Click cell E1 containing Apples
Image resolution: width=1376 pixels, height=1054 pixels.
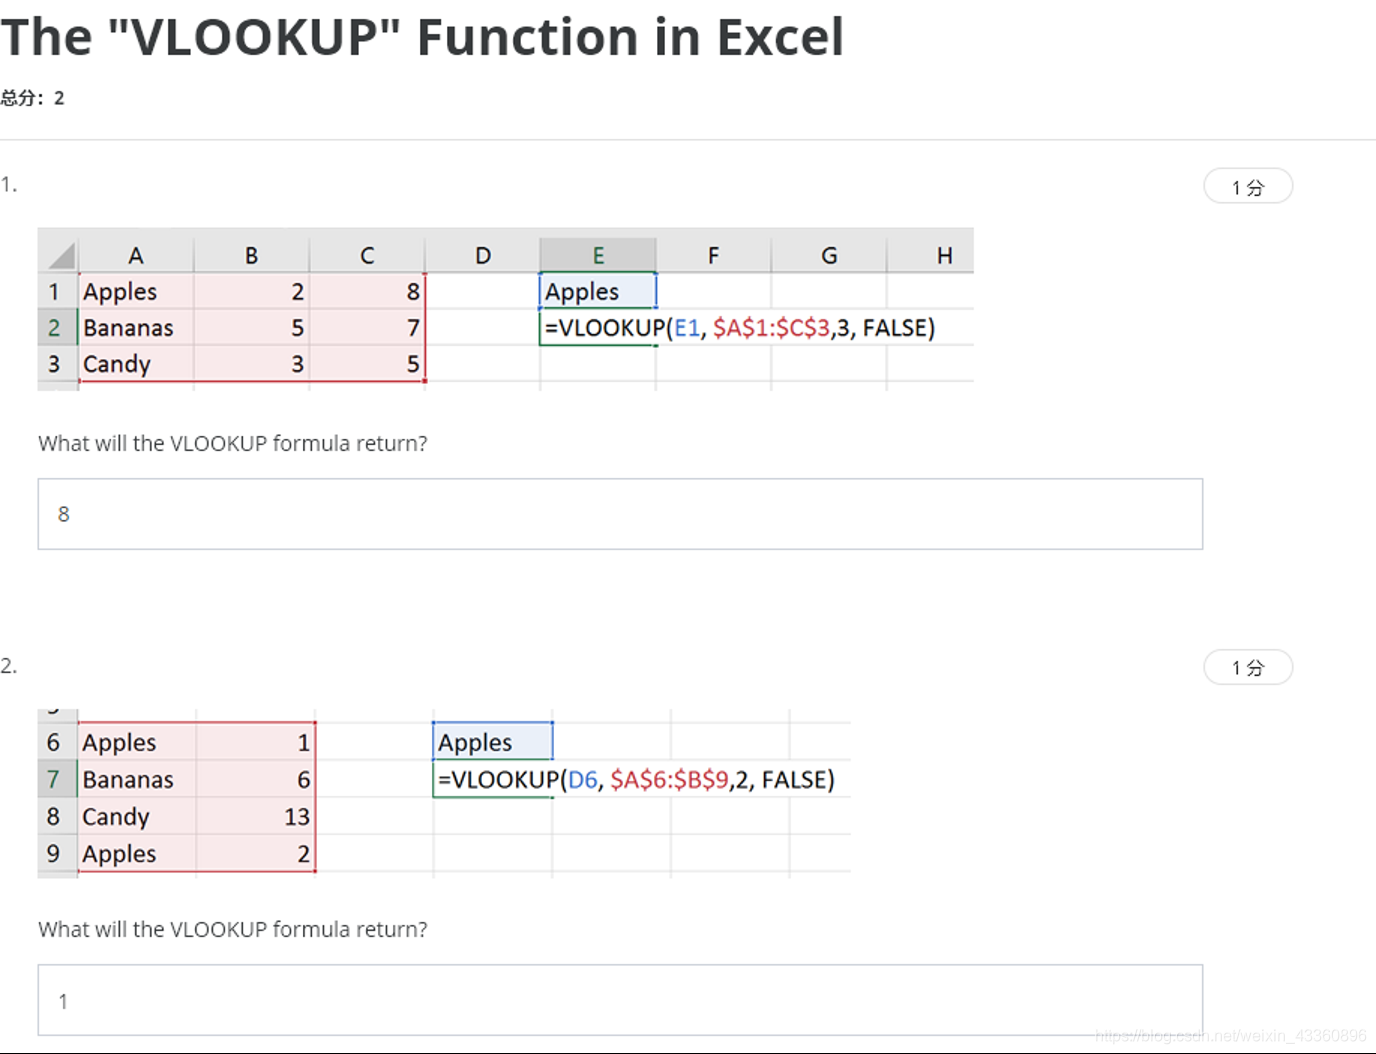point(598,292)
